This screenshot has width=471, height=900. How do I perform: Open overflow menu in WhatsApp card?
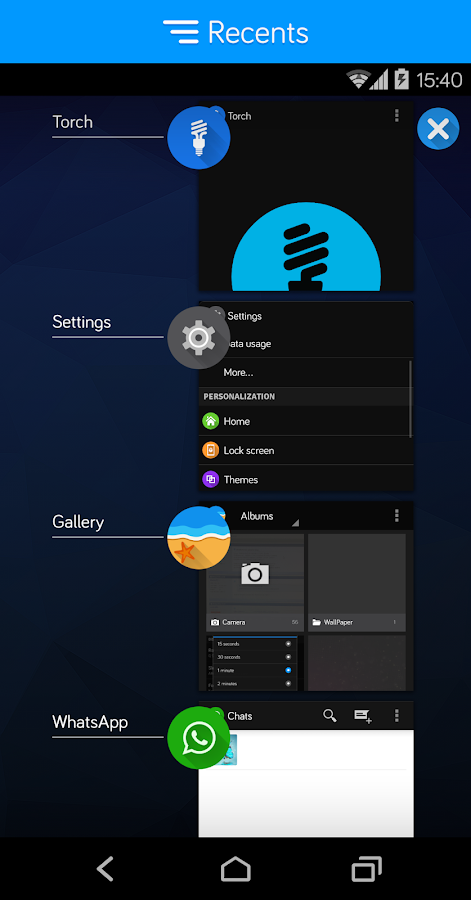pyautogui.click(x=396, y=715)
